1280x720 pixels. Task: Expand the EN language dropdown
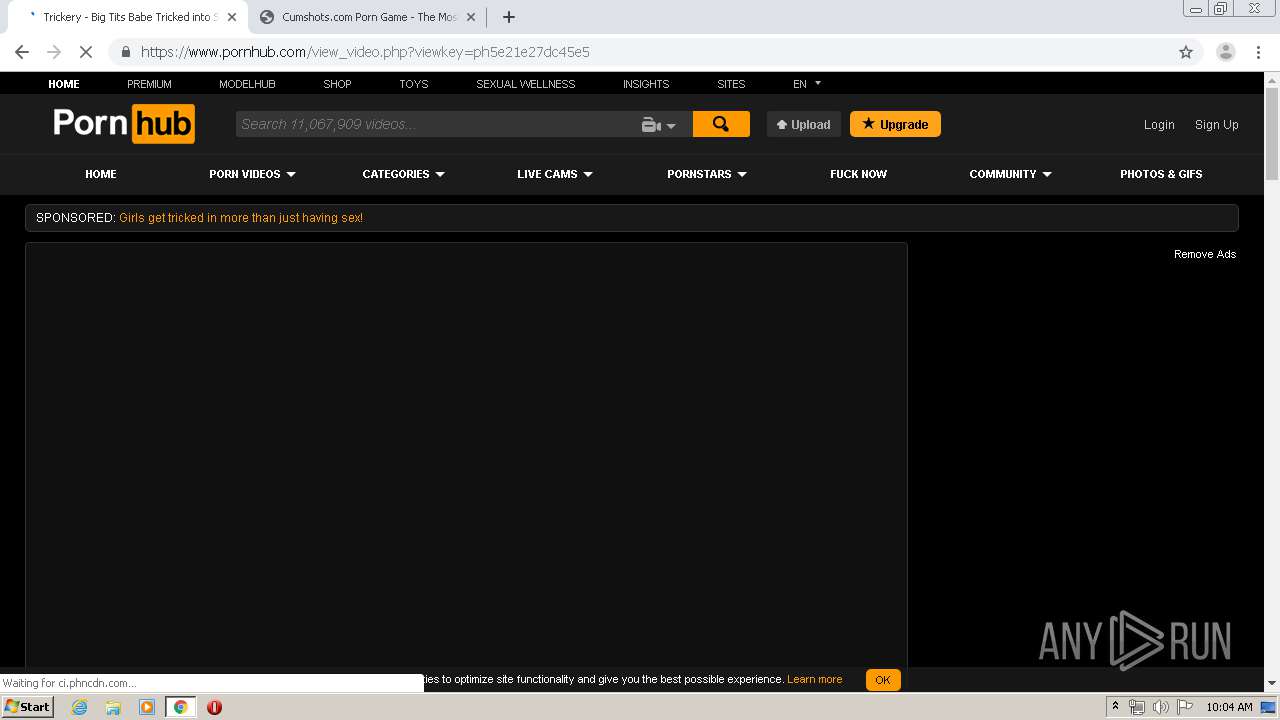coord(807,84)
